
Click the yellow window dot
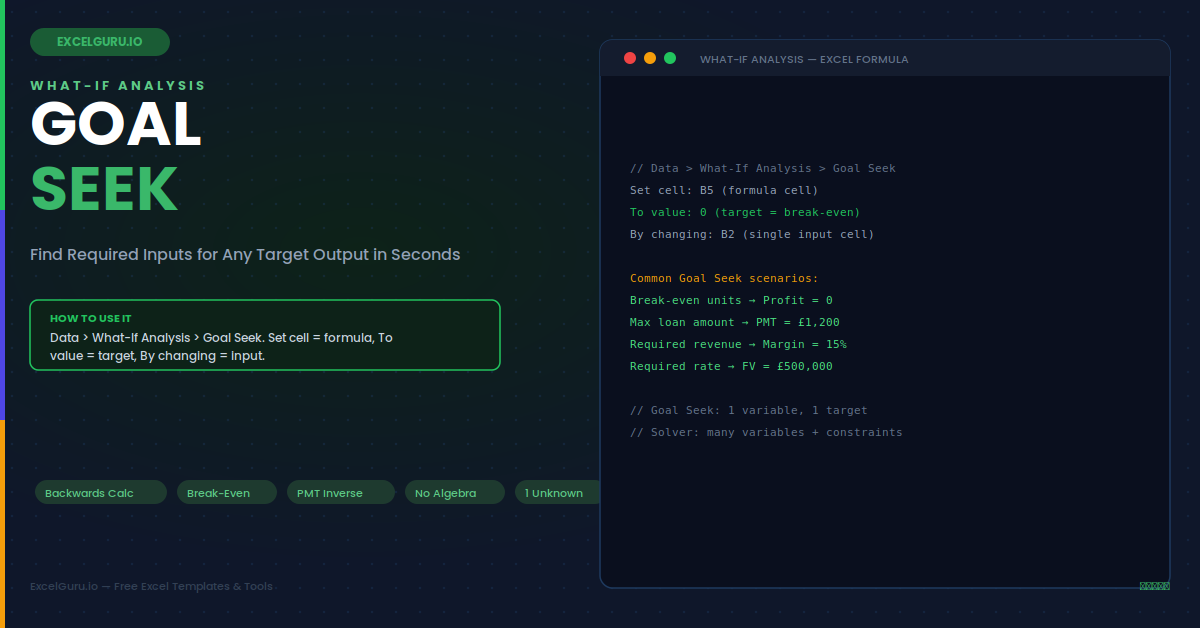coord(650,58)
